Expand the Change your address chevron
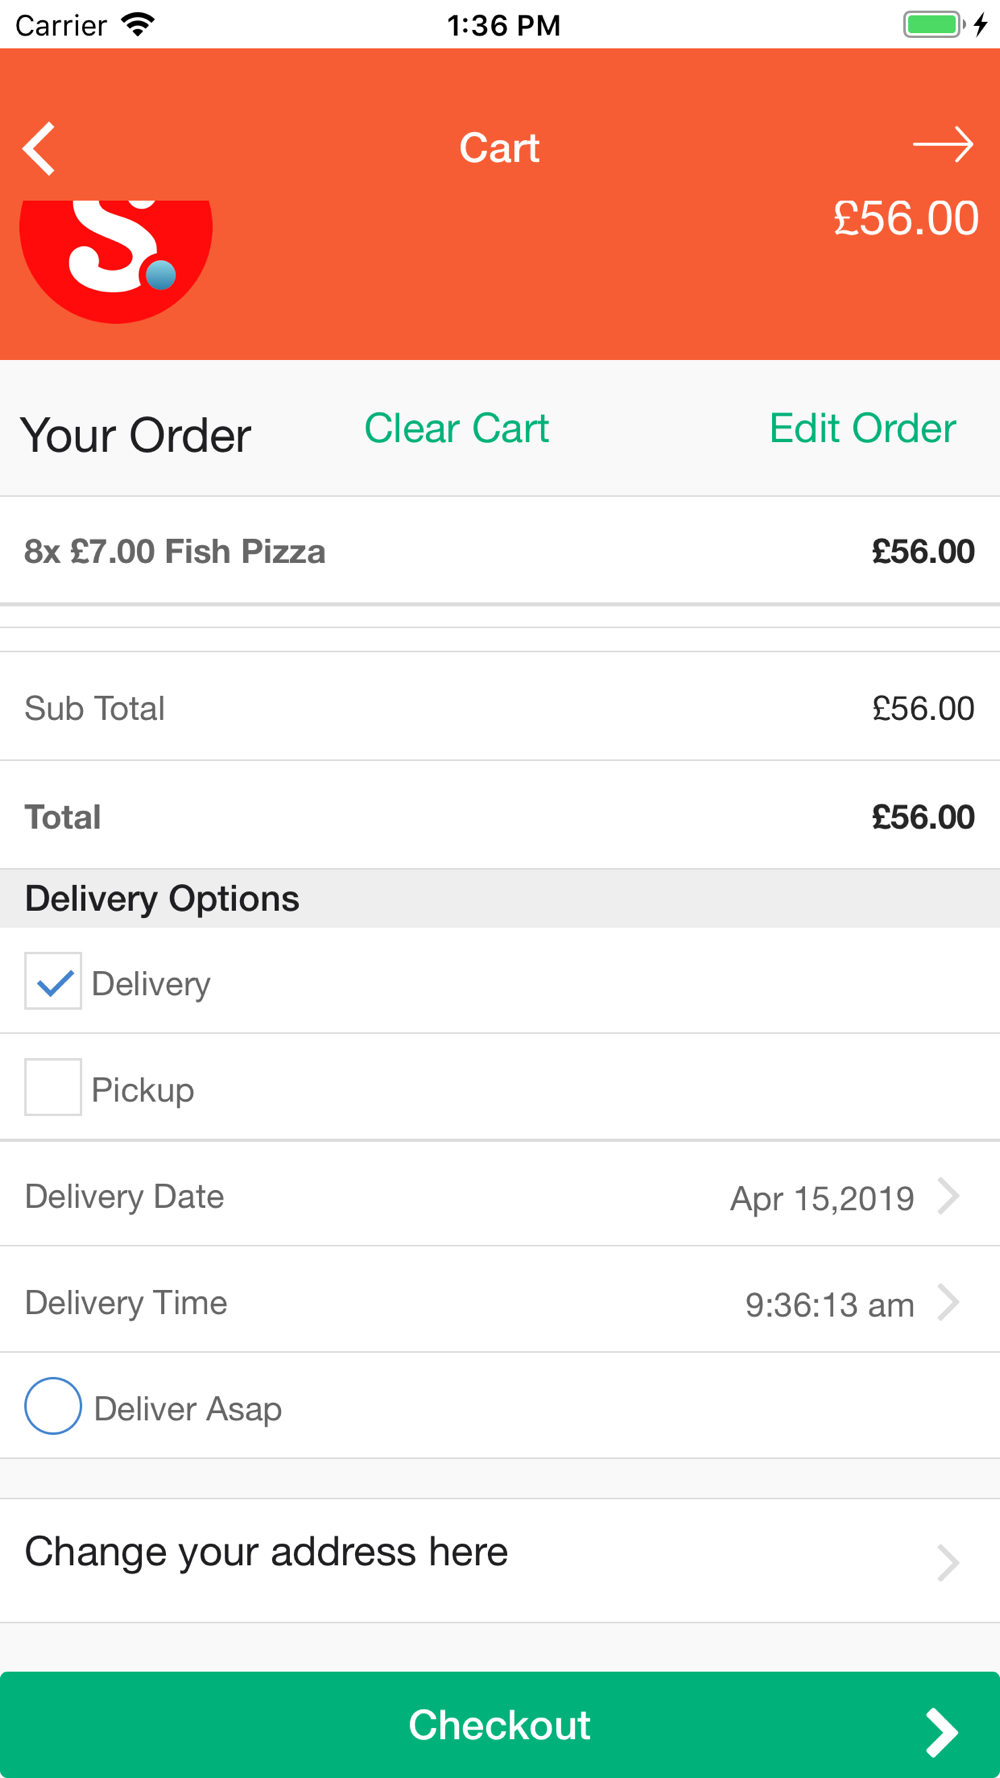 pyautogui.click(x=948, y=1562)
